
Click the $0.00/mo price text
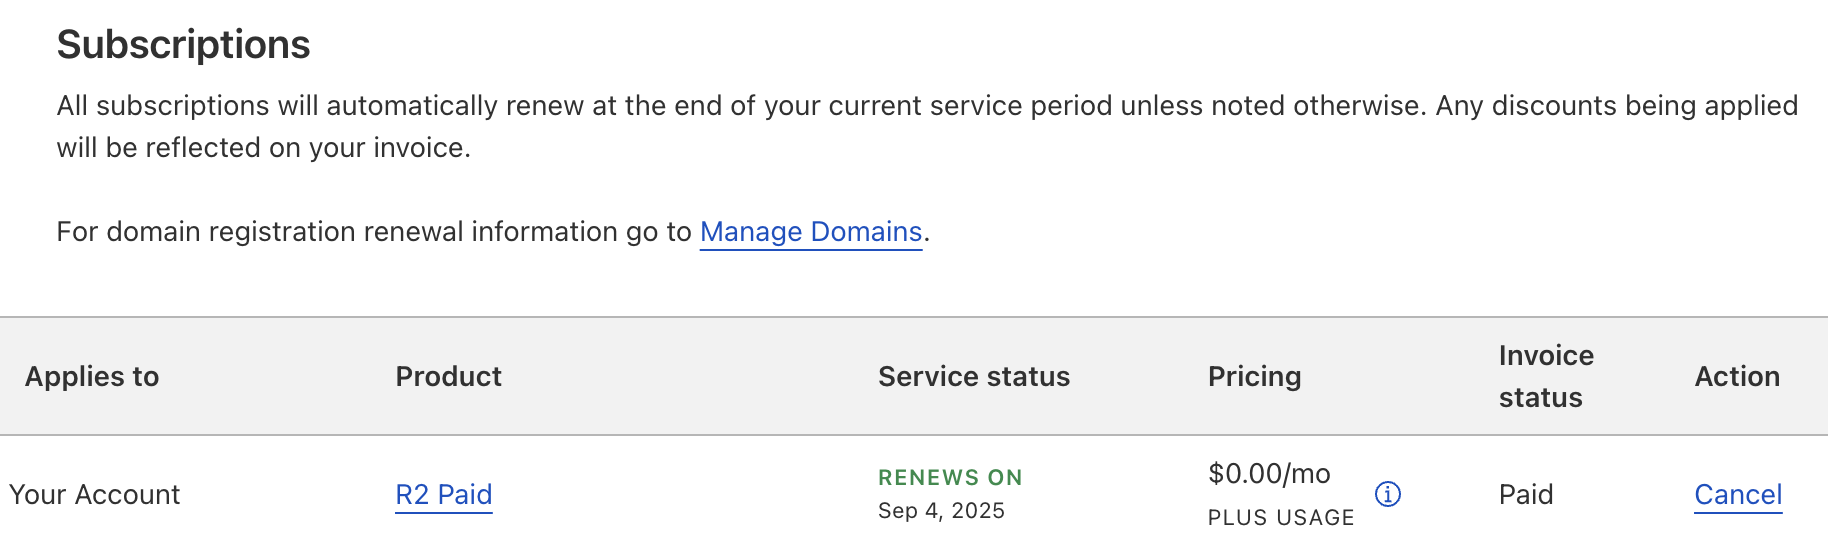point(1269,474)
